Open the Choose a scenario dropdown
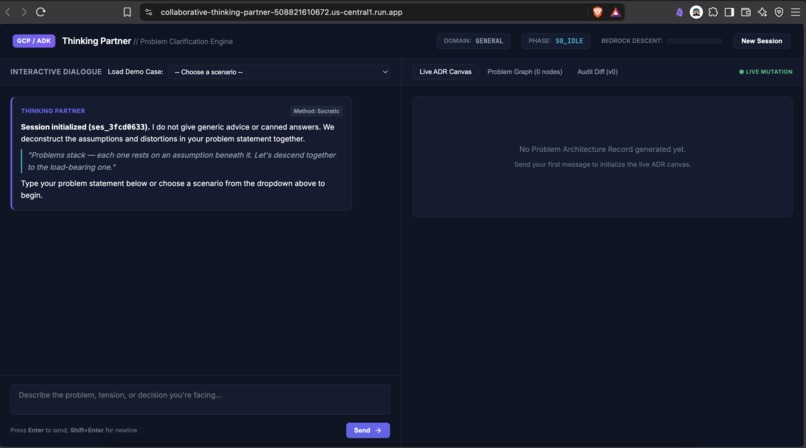 tap(280, 72)
